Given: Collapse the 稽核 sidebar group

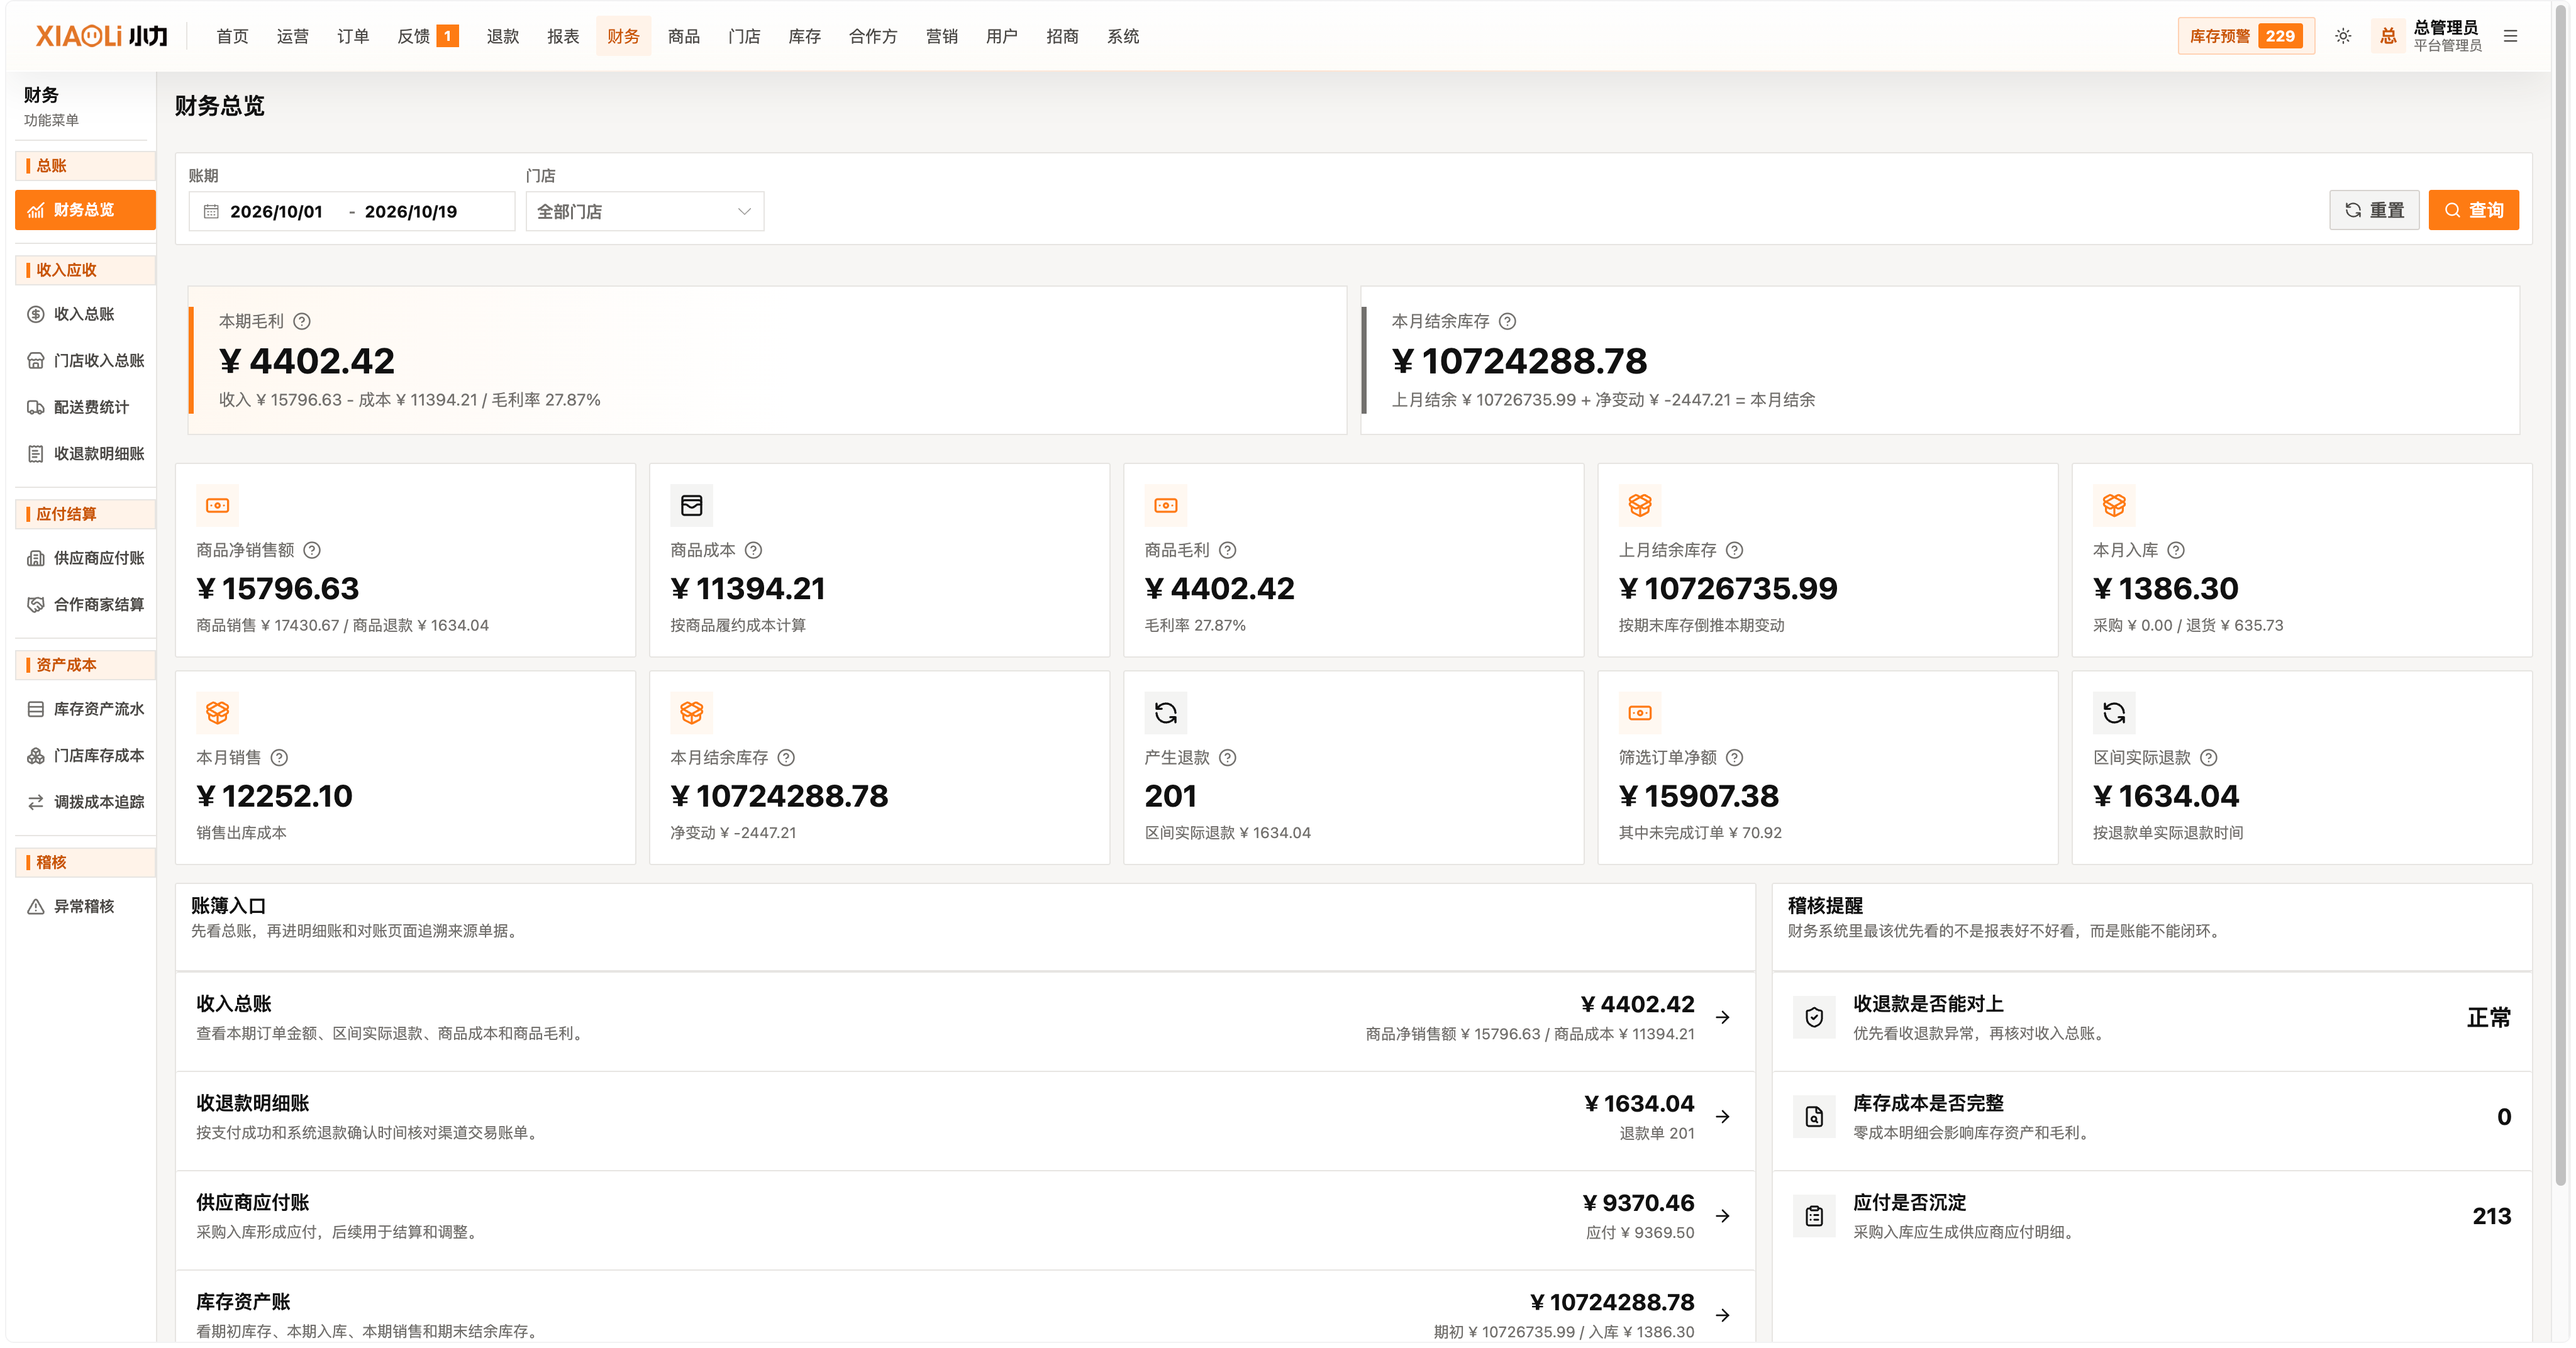Looking at the screenshot, I should (86, 862).
